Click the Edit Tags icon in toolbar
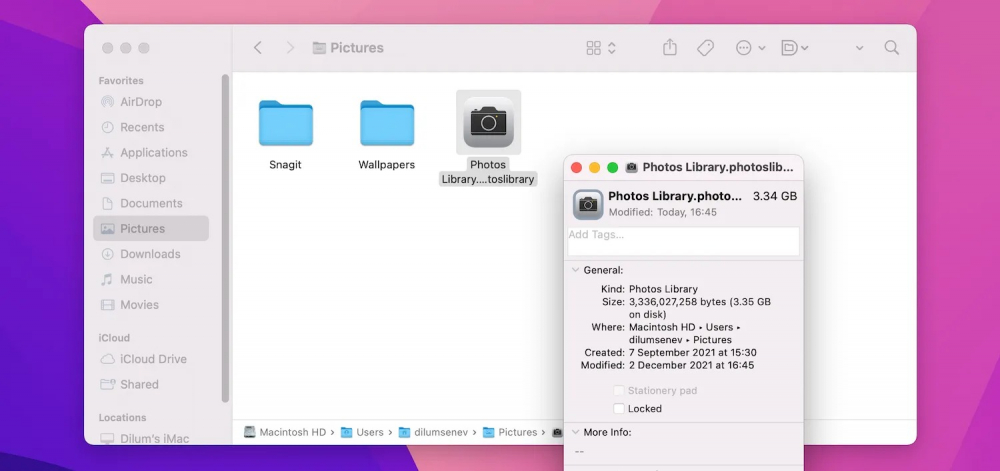 coord(705,48)
